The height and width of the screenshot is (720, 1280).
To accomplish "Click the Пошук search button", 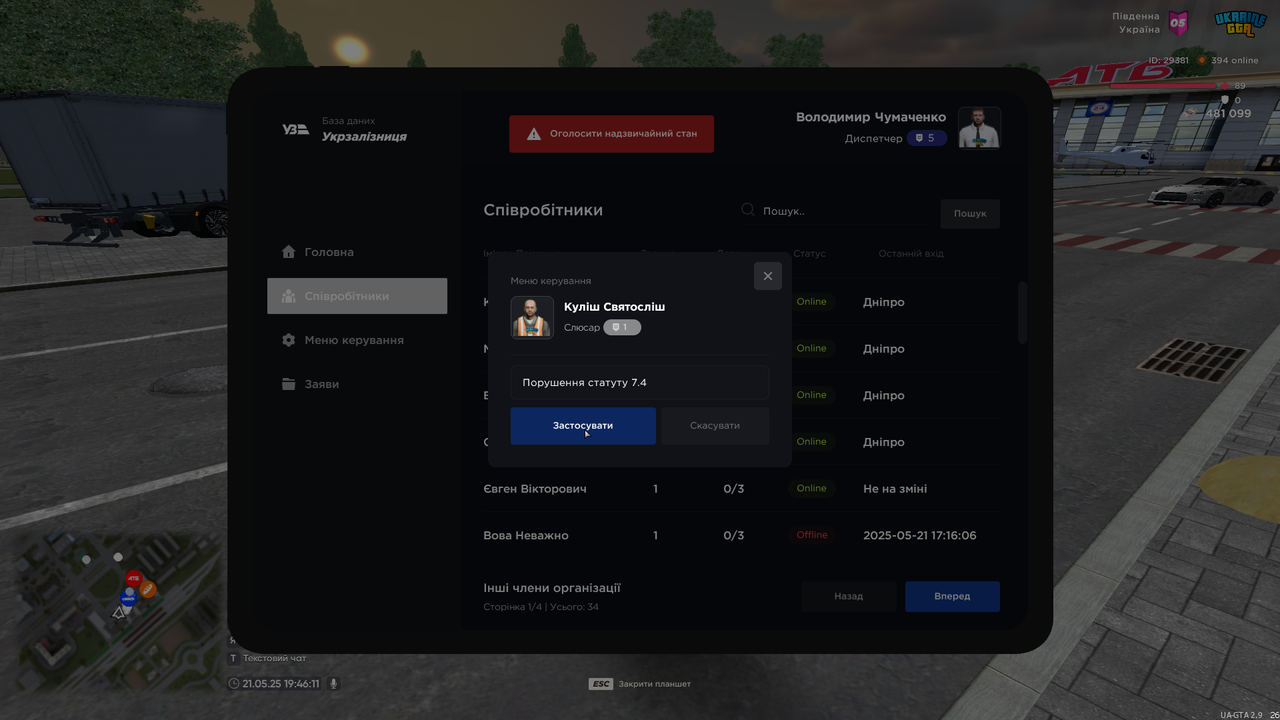I will 970,213.
